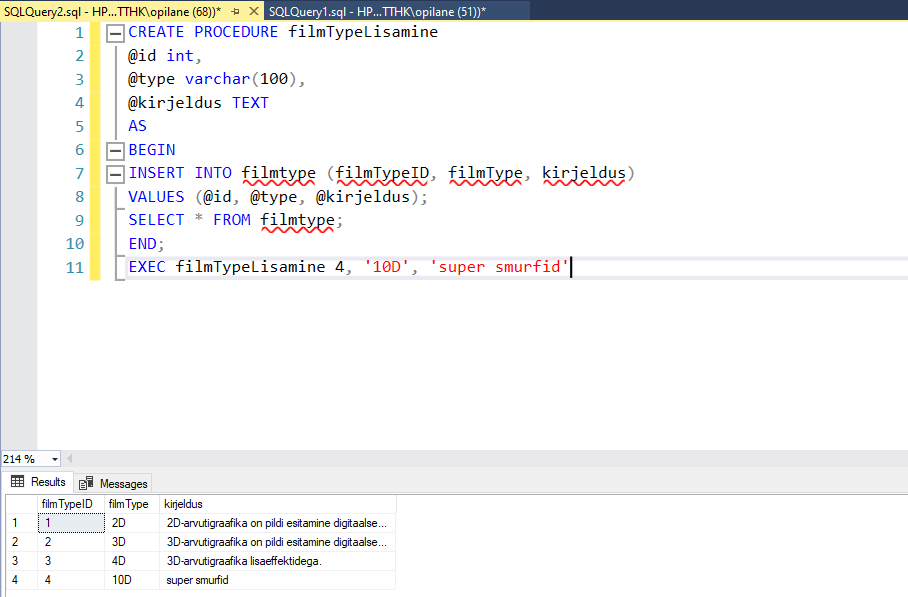Switch to the SQLQuery1.sql tab
The image size is (908, 597).
[x=375, y=10]
